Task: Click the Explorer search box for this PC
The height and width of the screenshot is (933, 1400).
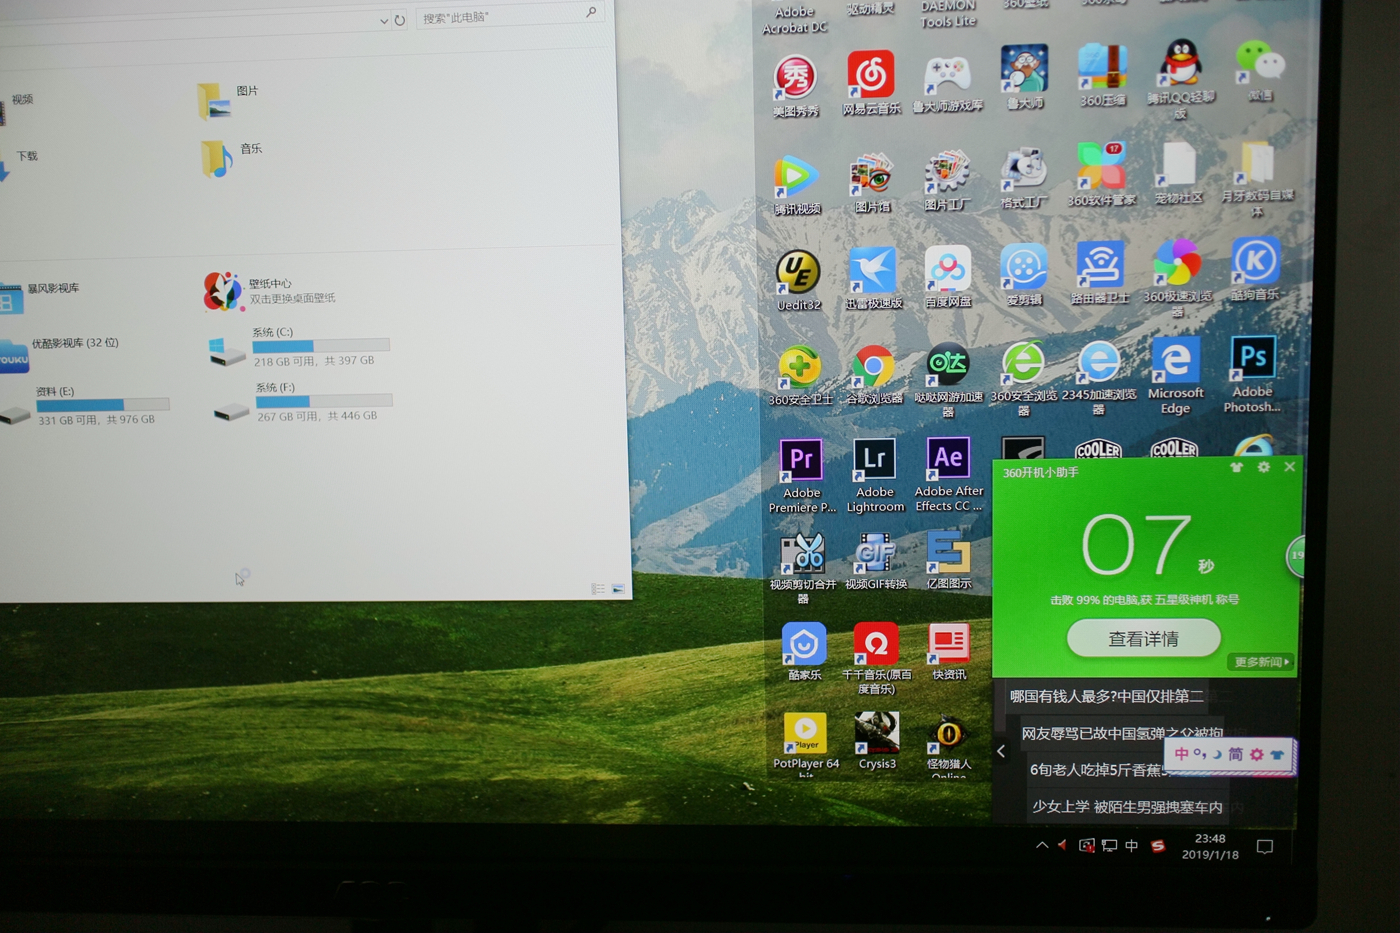Action: 500,17
